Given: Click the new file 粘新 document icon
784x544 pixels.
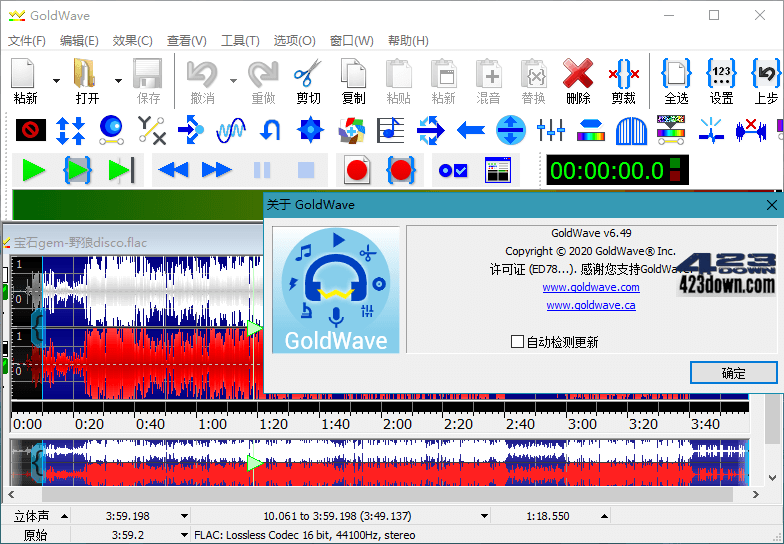Looking at the screenshot, I should tap(23, 74).
